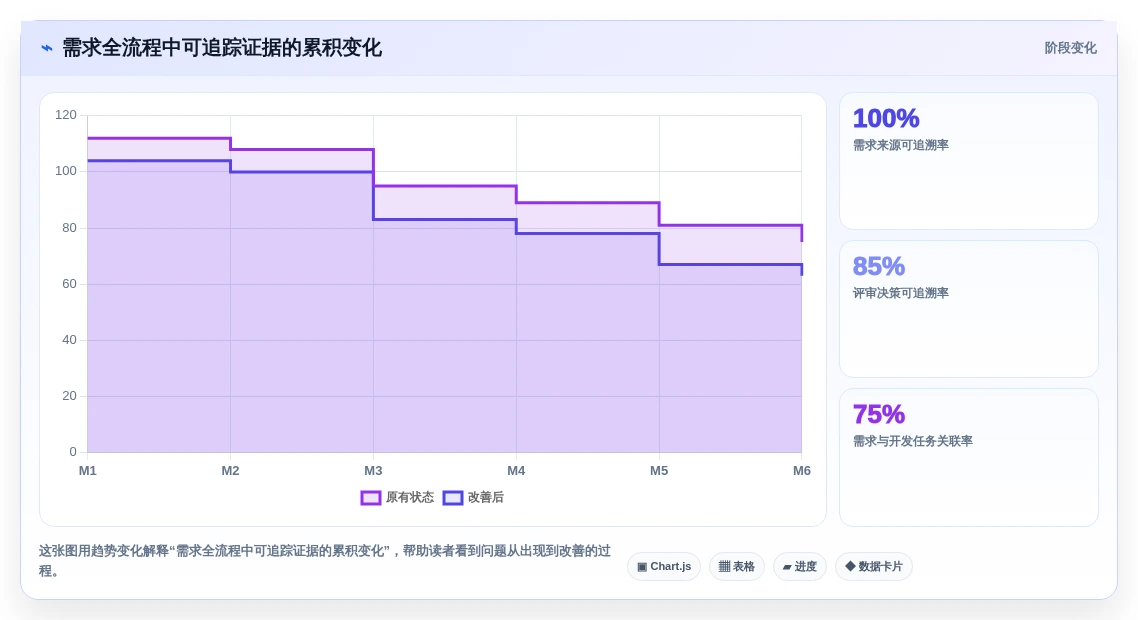
Task: Click the 阶段变化 label in header
Action: click(x=1071, y=48)
